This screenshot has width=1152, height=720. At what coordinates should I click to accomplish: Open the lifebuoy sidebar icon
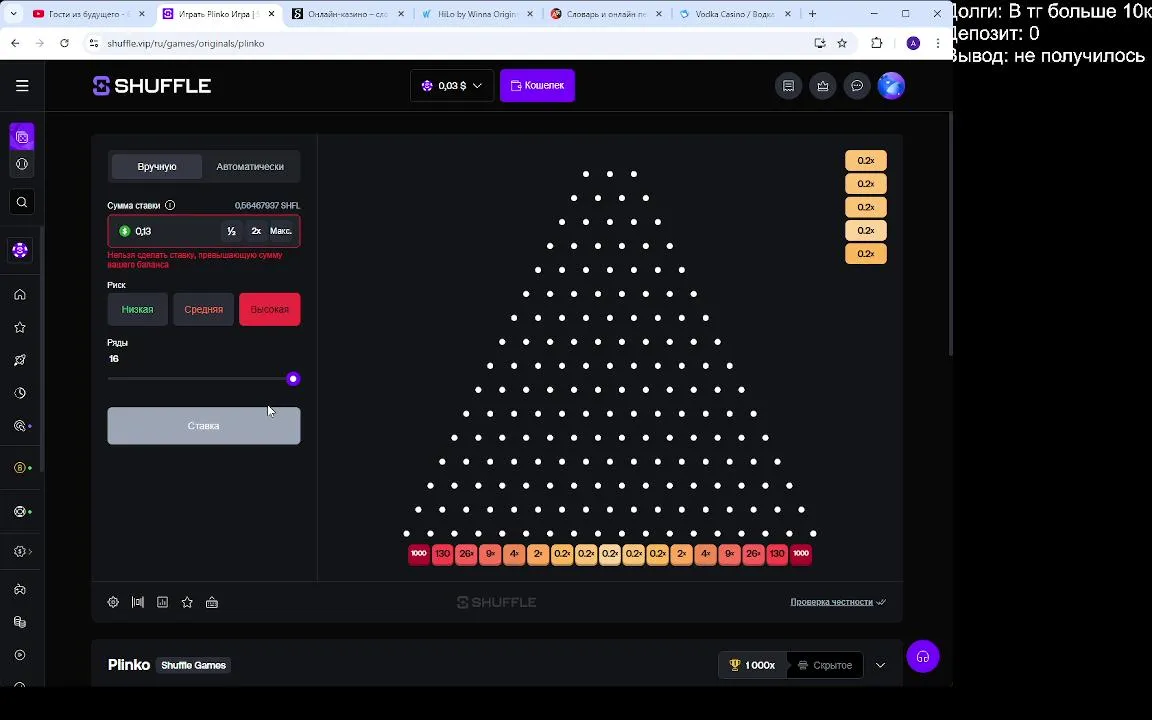(20, 511)
